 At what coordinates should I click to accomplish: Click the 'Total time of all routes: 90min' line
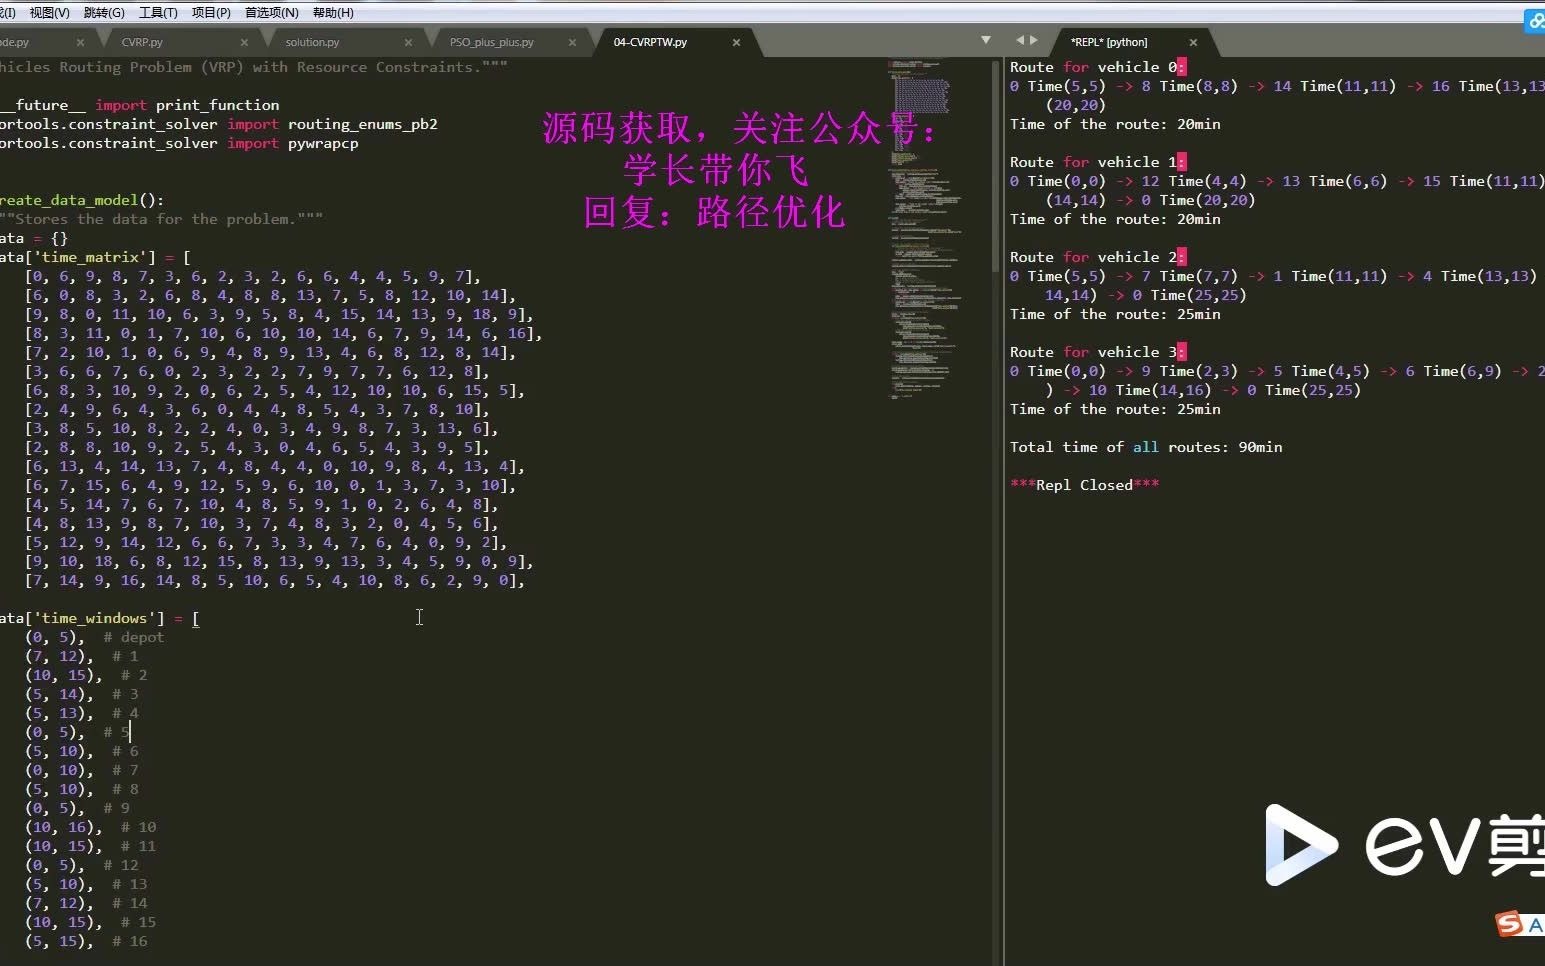tap(1146, 447)
